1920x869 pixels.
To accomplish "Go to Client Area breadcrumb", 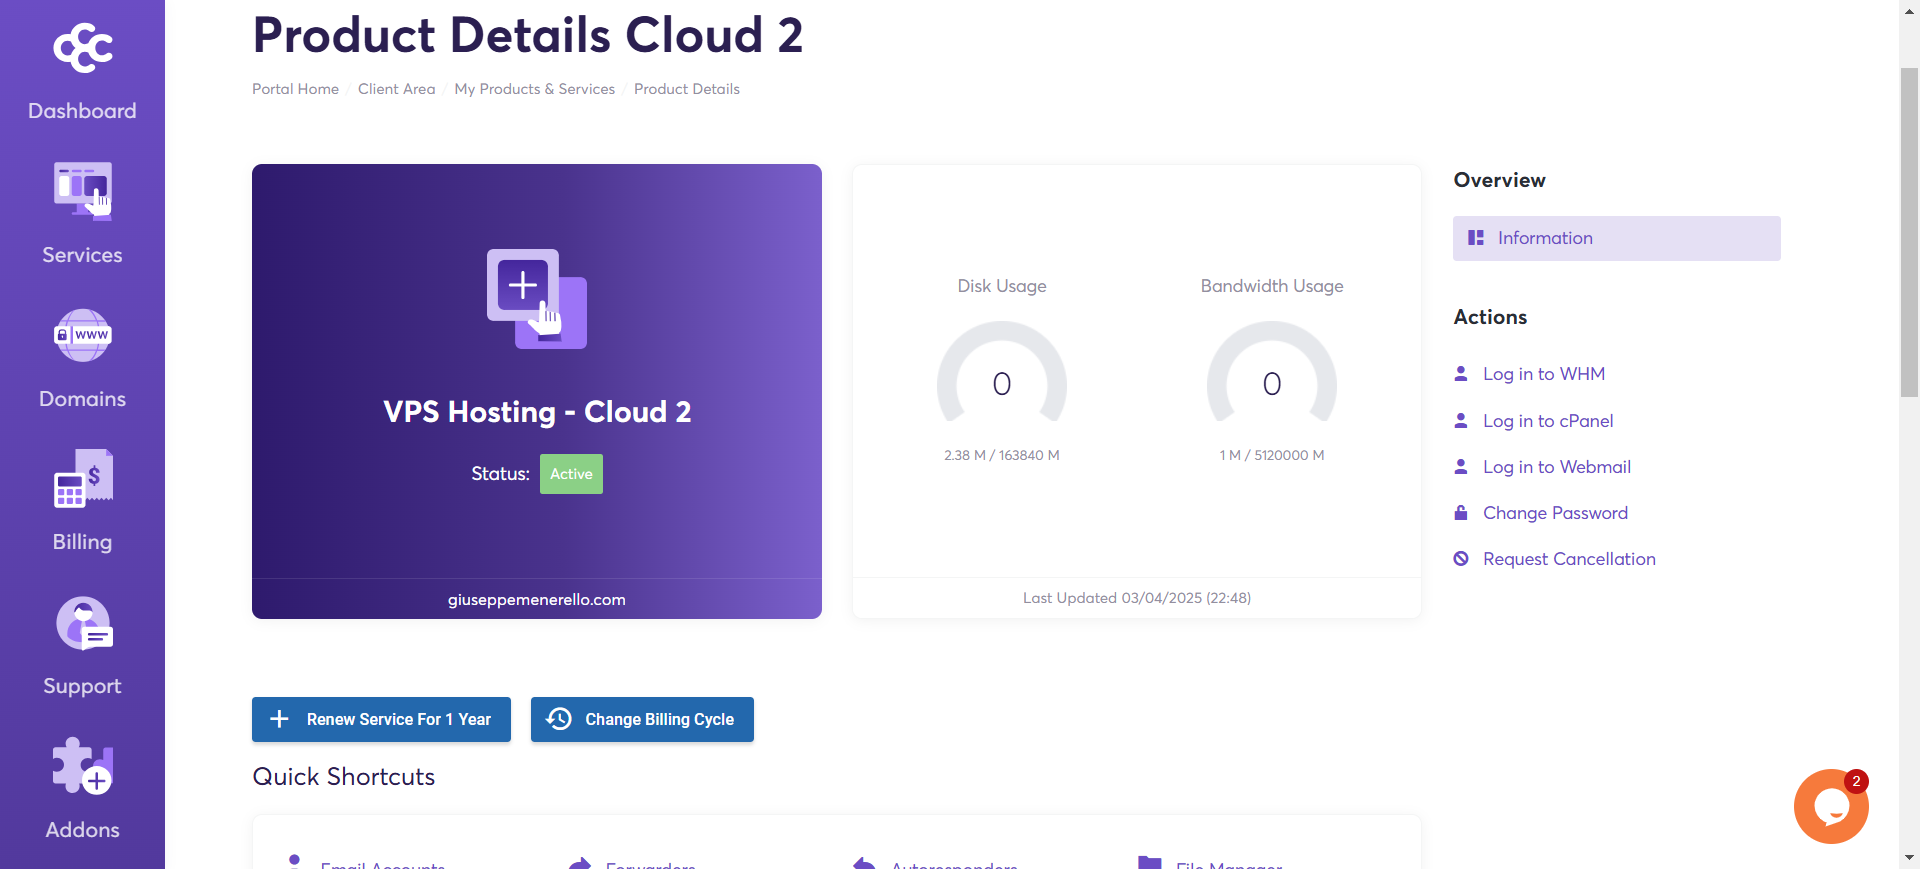I will click(396, 89).
